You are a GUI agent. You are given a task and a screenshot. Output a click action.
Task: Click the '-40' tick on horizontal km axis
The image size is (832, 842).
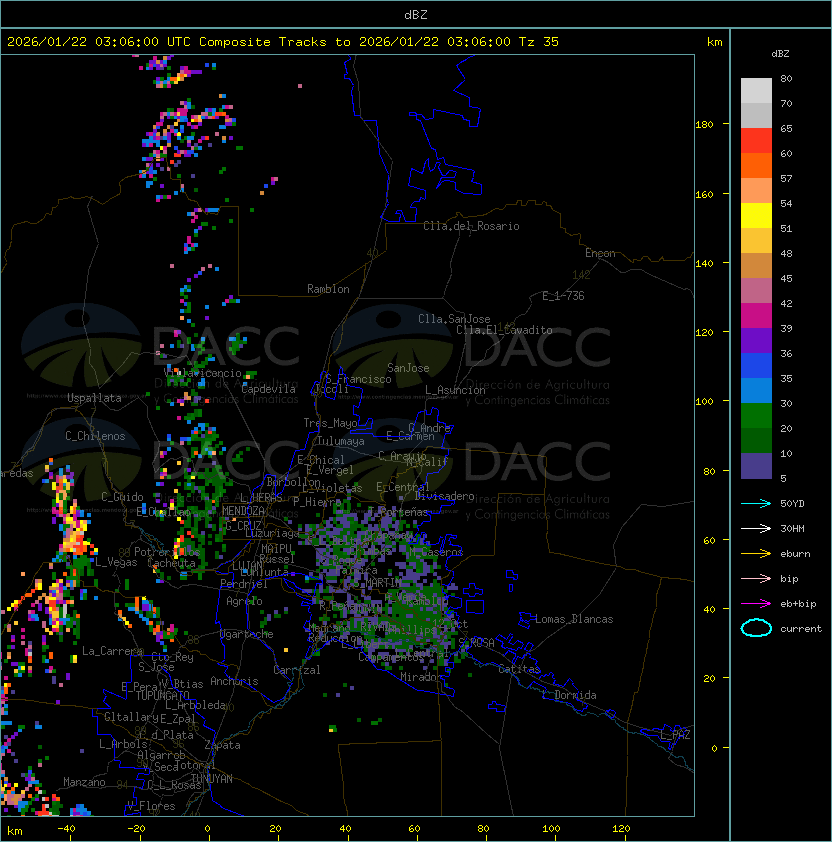click(x=66, y=829)
